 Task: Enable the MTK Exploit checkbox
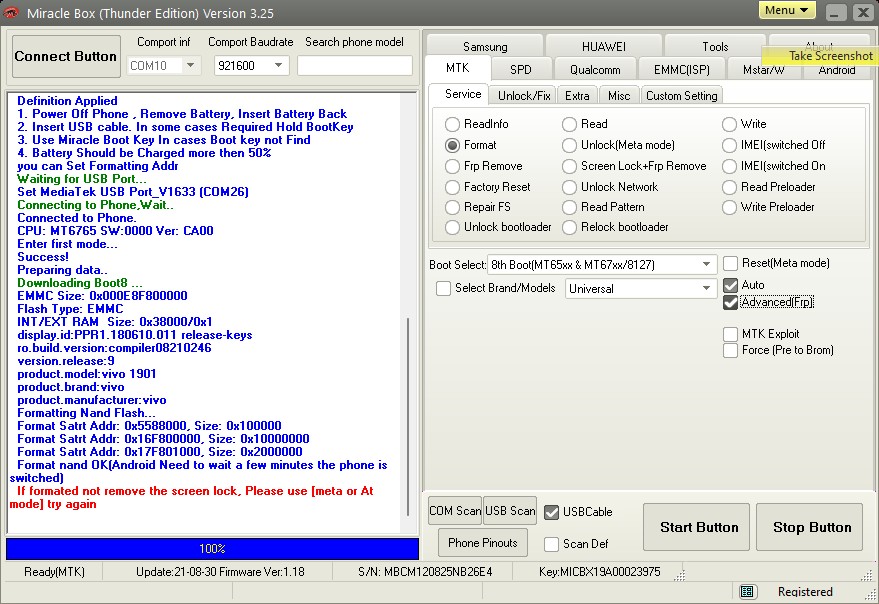pos(730,334)
